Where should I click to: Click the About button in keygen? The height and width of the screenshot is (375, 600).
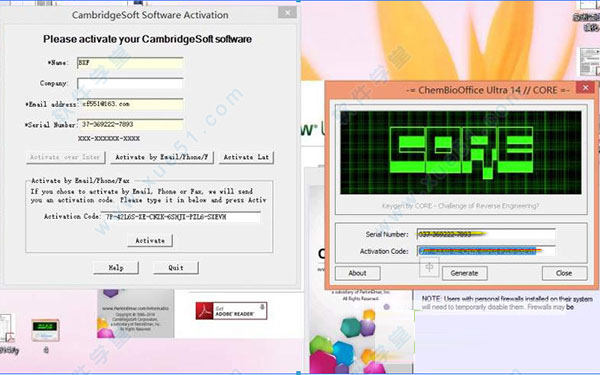point(357,273)
